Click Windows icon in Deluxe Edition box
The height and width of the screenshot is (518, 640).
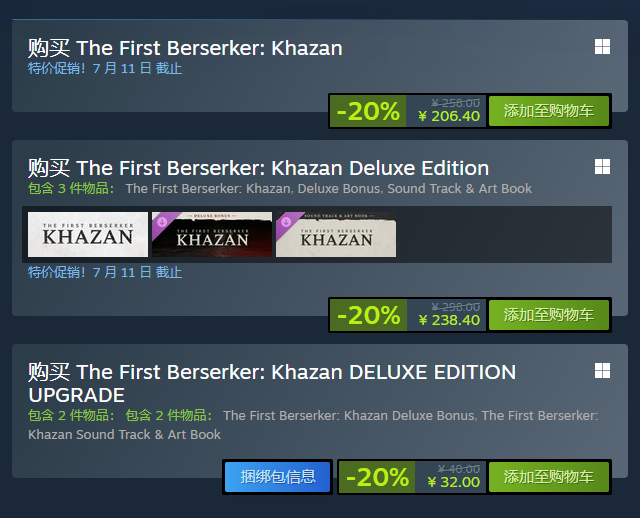coord(602,166)
